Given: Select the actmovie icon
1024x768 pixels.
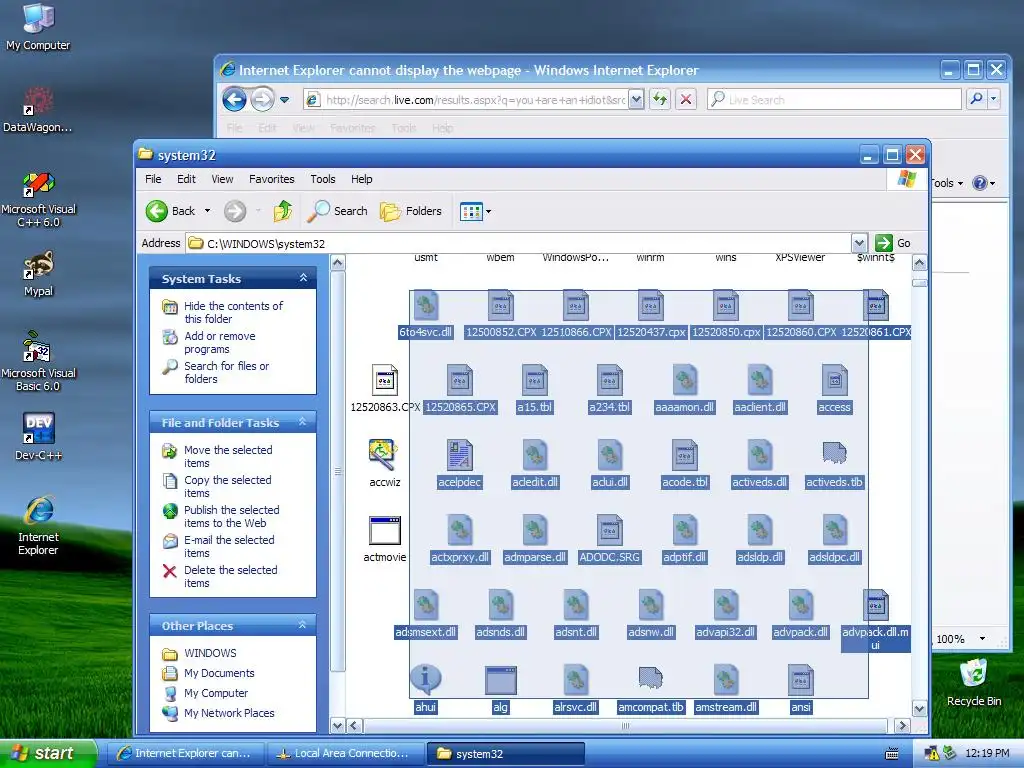Looking at the screenshot, I should pos(385,530).
